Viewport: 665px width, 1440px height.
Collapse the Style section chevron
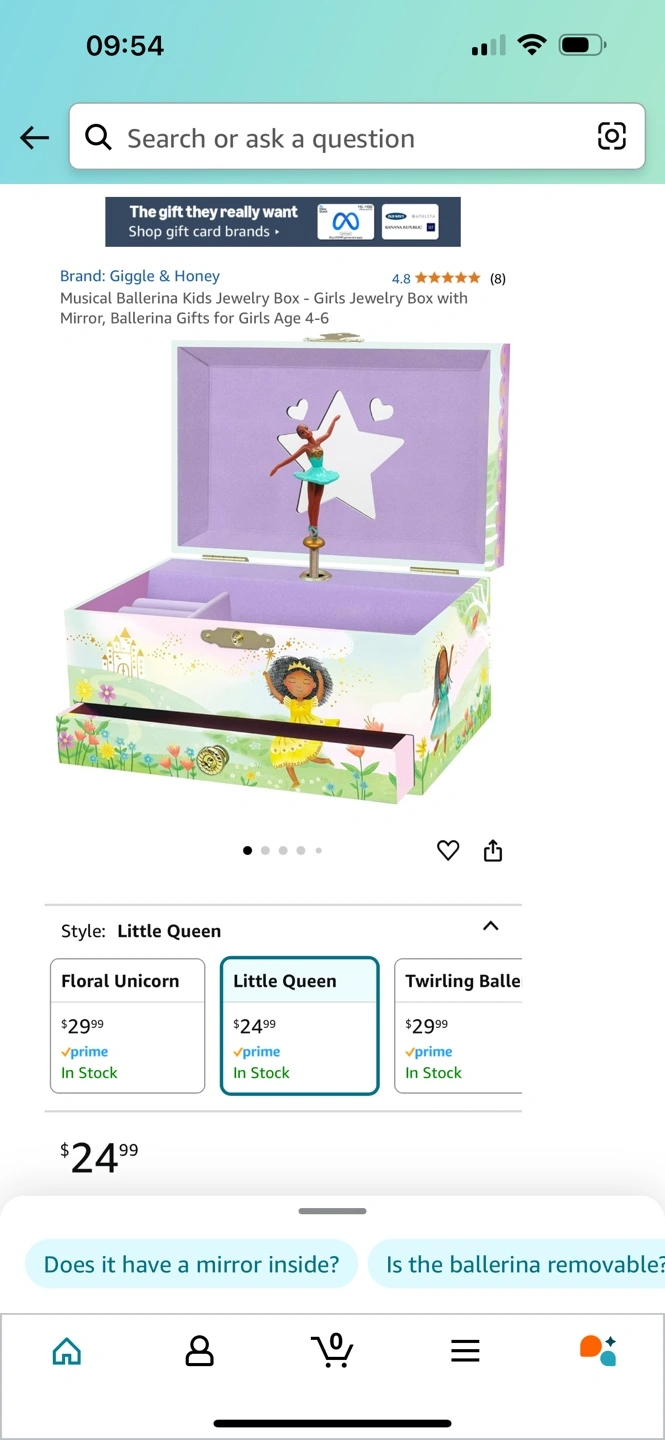pos(490,926)
